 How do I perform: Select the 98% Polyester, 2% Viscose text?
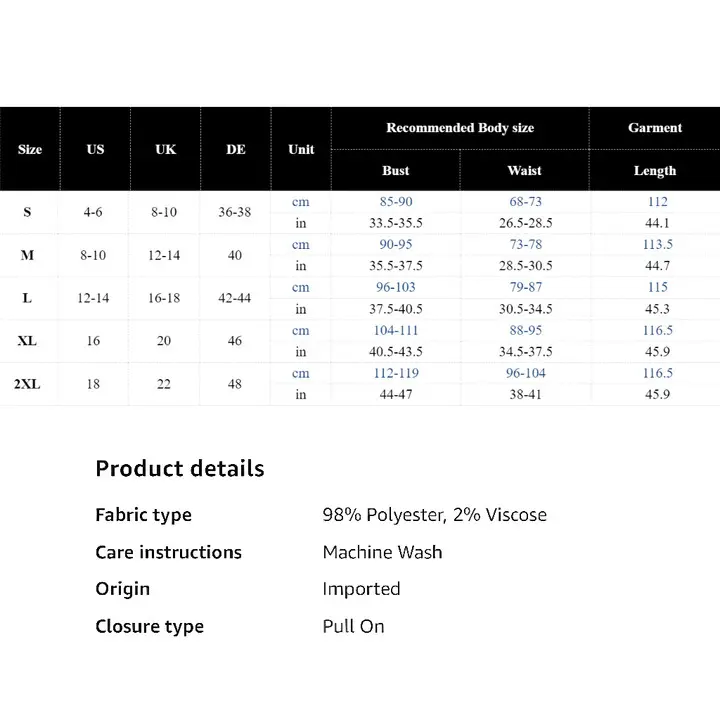(x=434, y=516)
